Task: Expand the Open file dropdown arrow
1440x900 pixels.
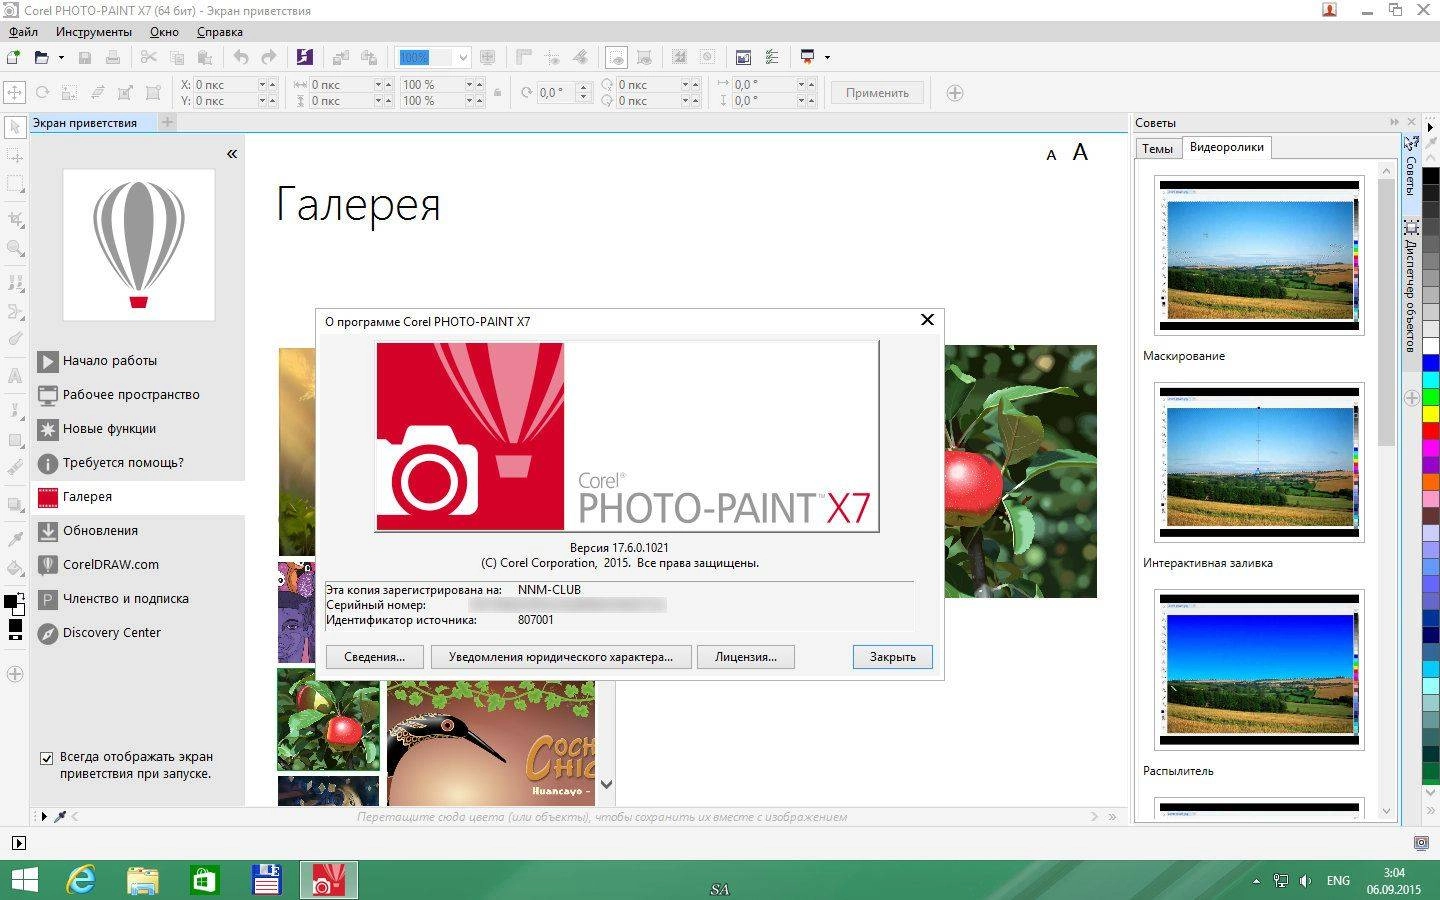Action: [61, 57]
